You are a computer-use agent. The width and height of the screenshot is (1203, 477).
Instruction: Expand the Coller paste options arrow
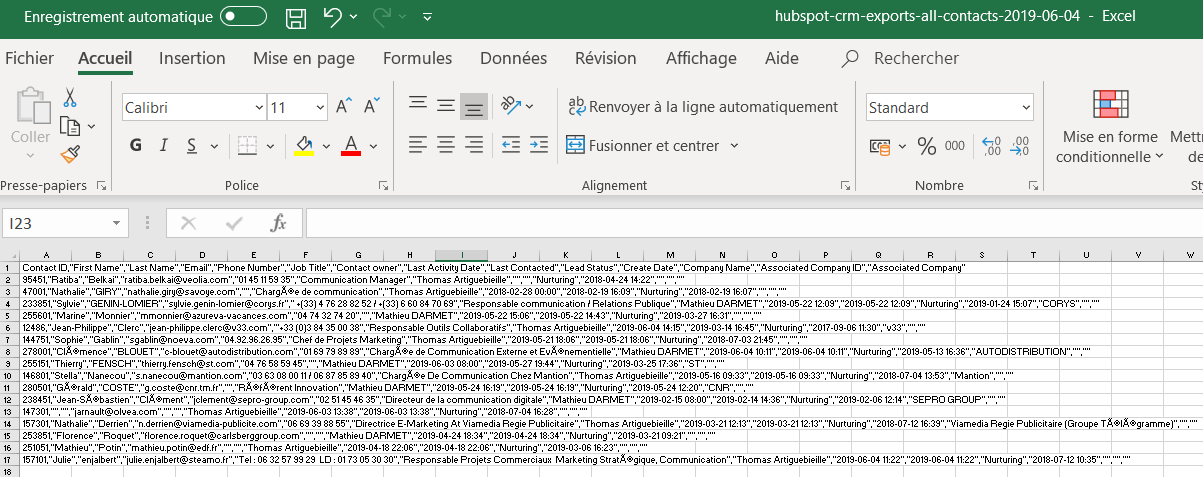click(x=31, y=155)
